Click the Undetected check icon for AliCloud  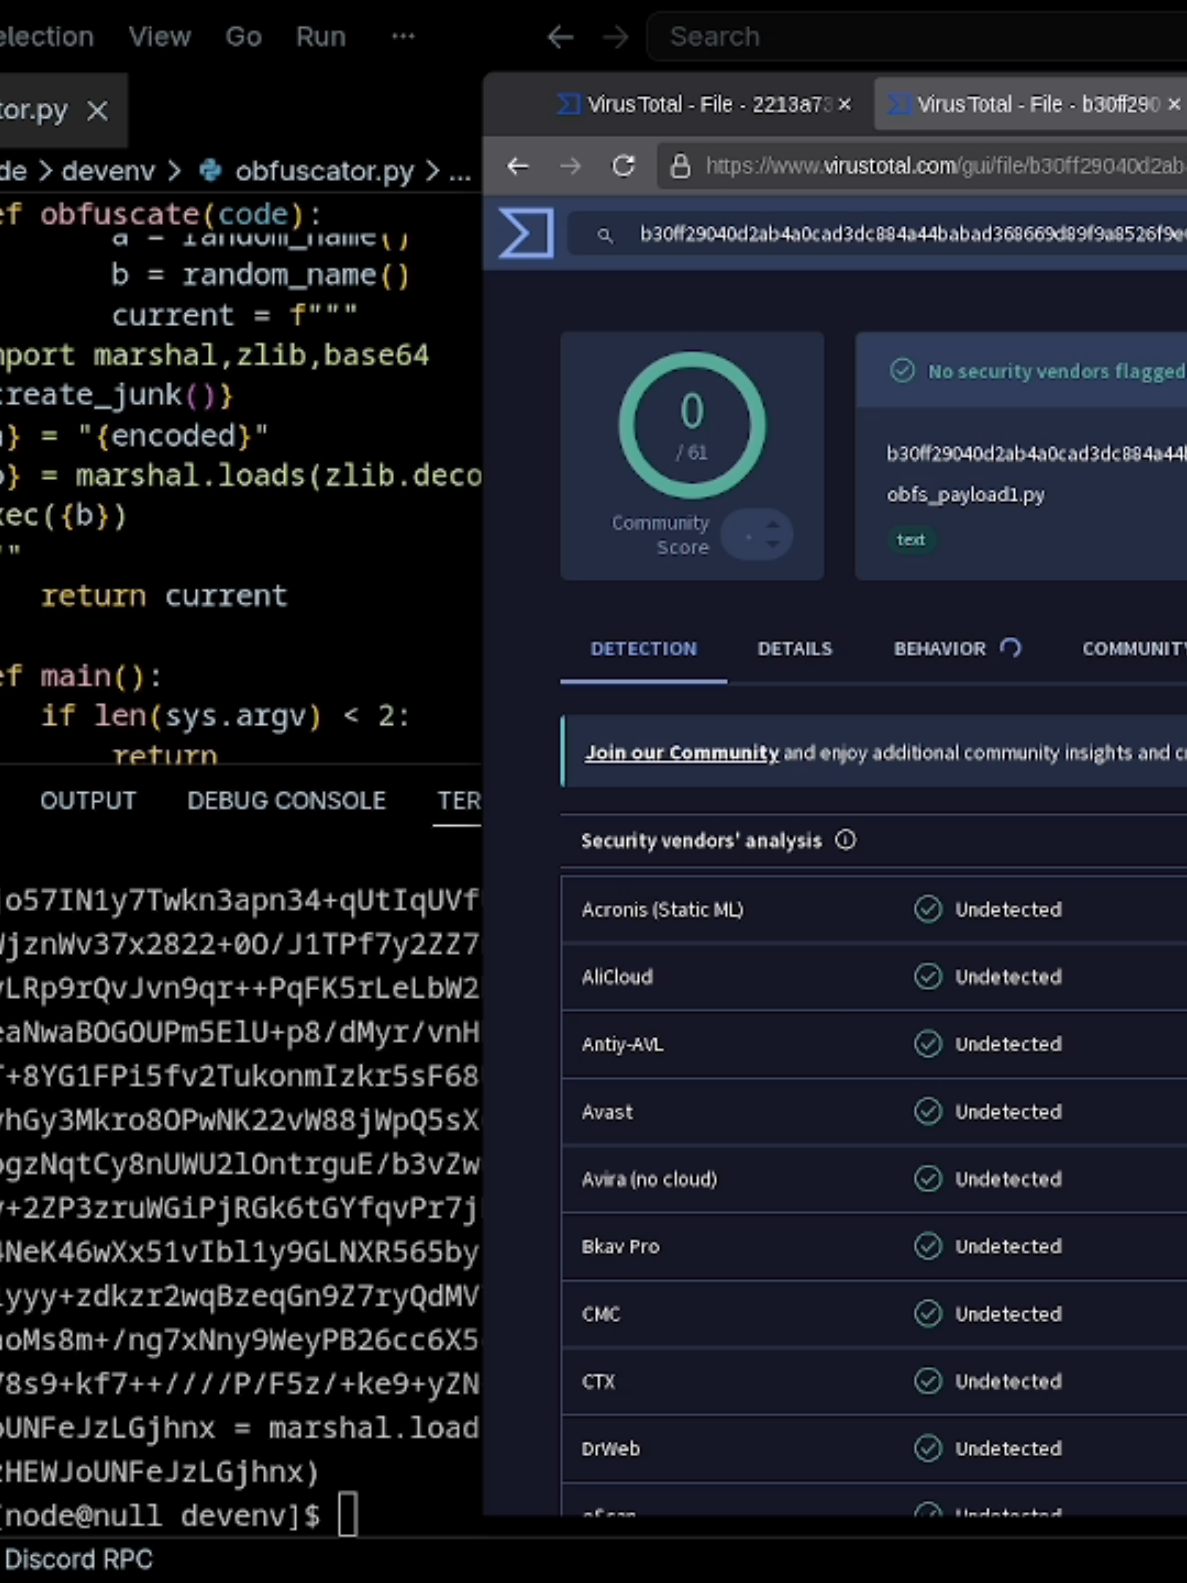(928, 976)
